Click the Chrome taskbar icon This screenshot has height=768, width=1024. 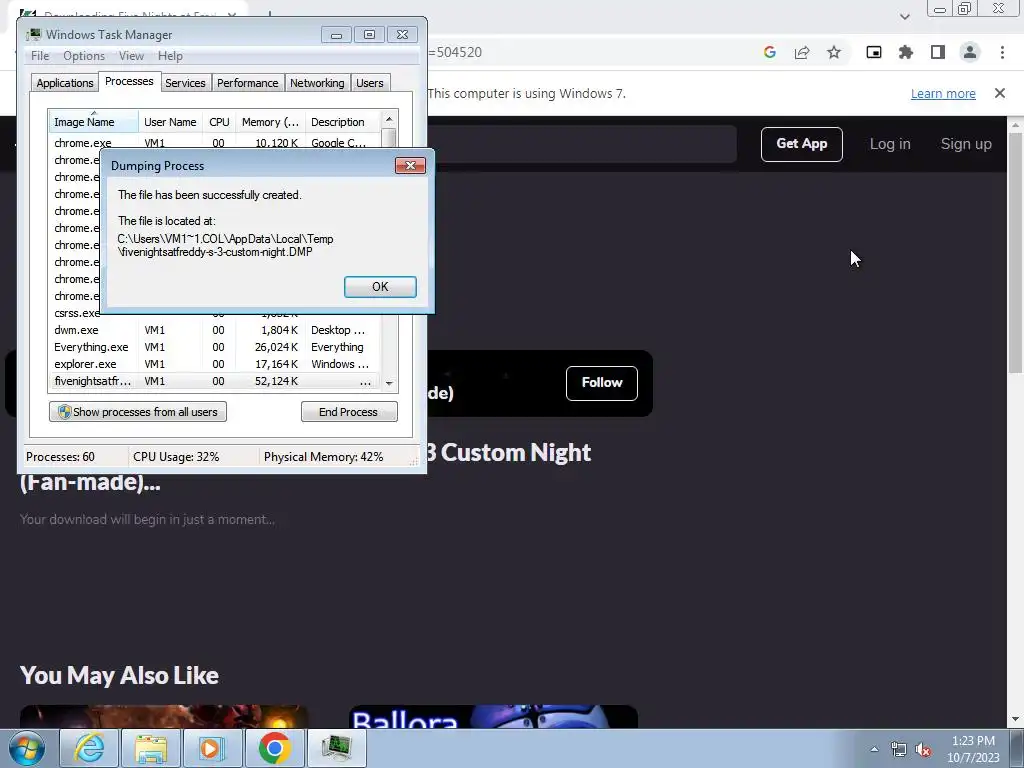pyautogui.click(x=274, y=748)
